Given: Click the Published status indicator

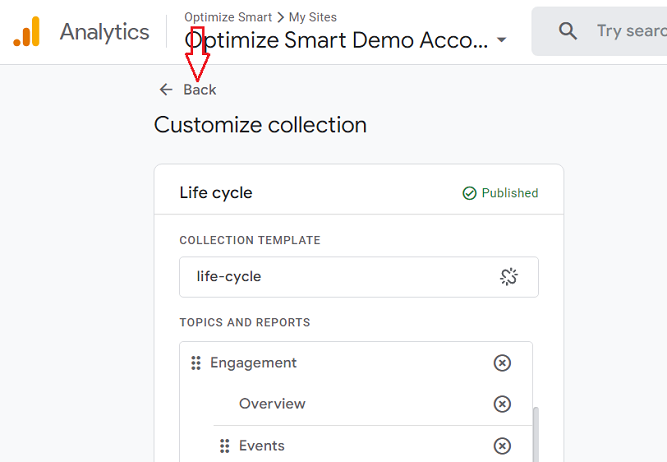Looking at the screenshot, I should coord(500,193).
